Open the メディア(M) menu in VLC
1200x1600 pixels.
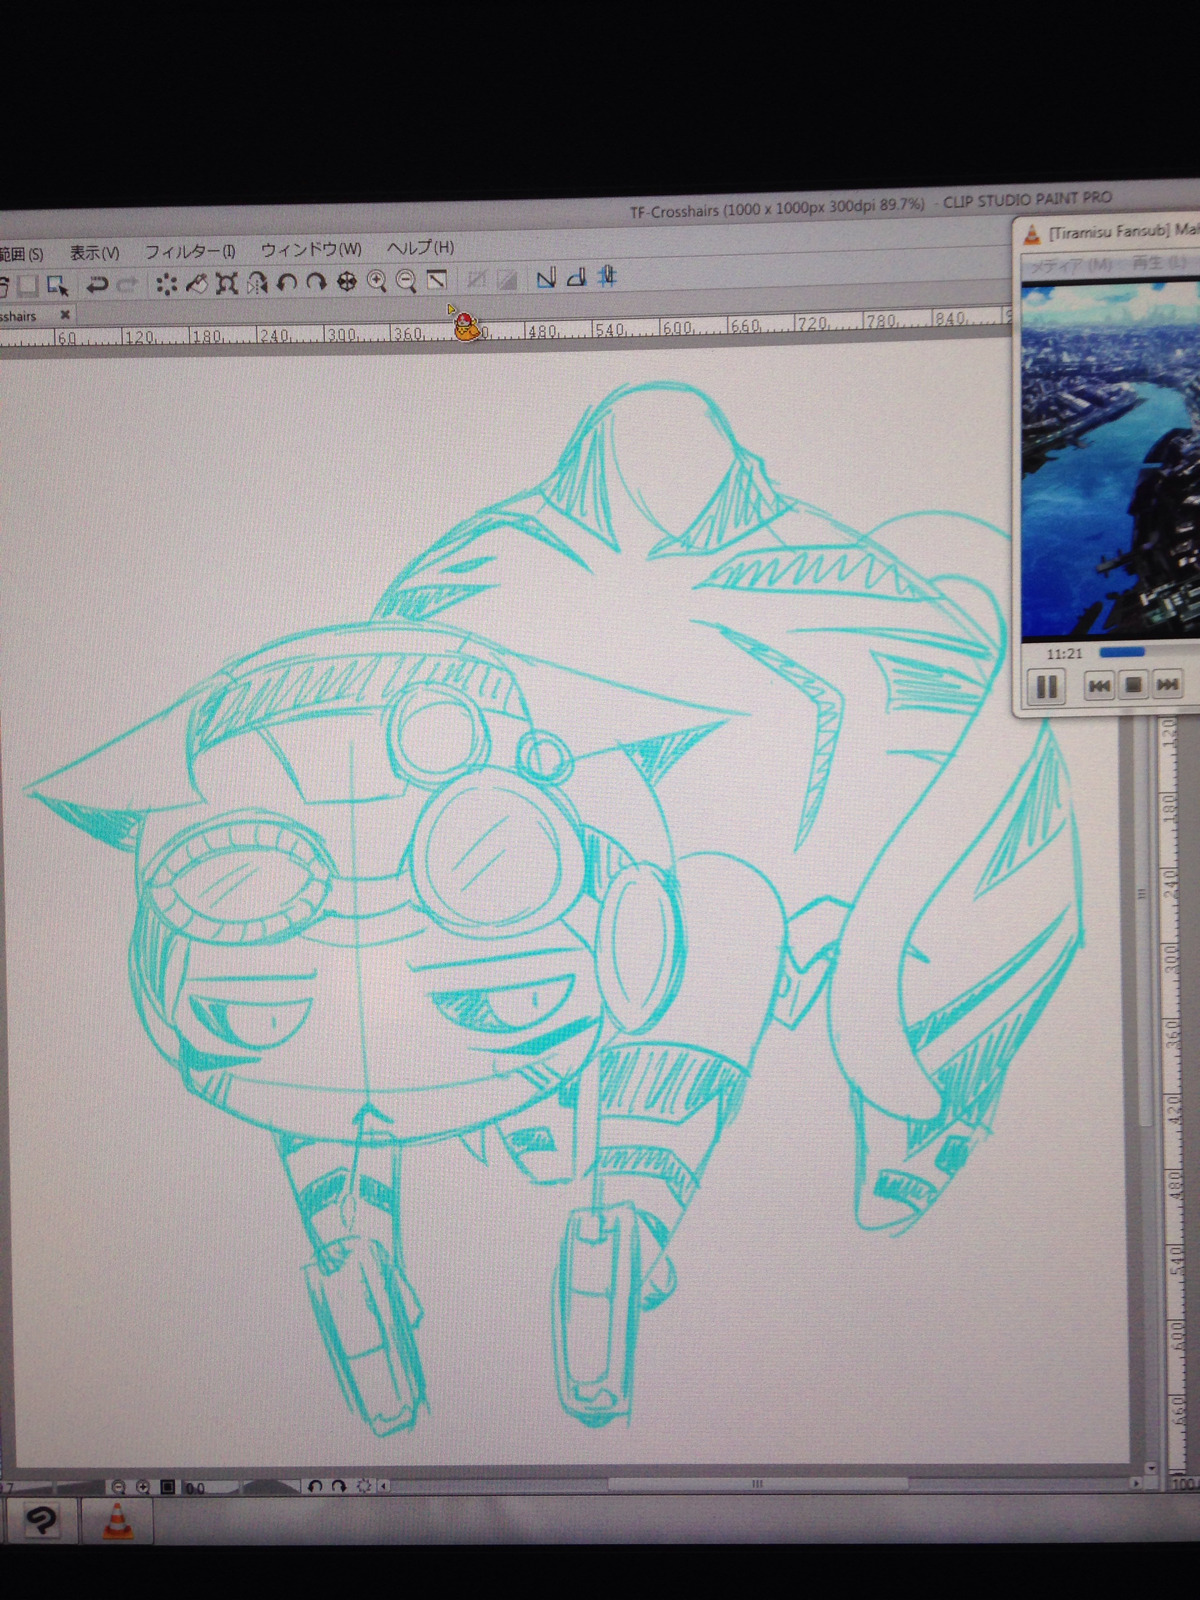(1071, 265)
